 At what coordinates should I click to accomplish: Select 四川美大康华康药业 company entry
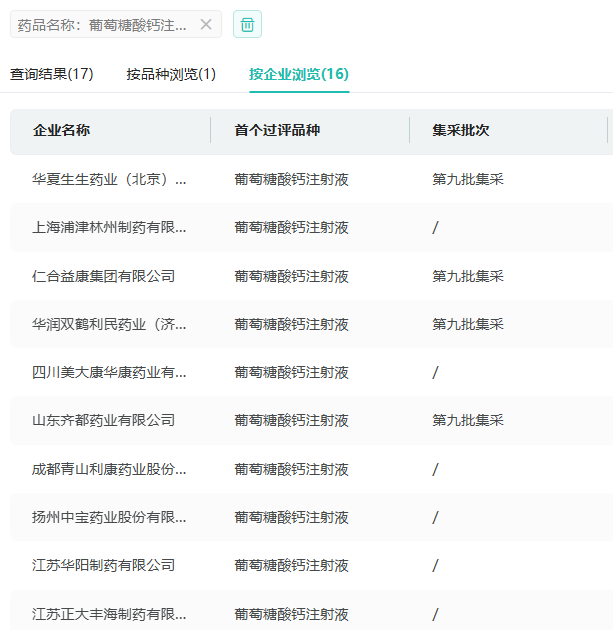click(x=109, y=372)
